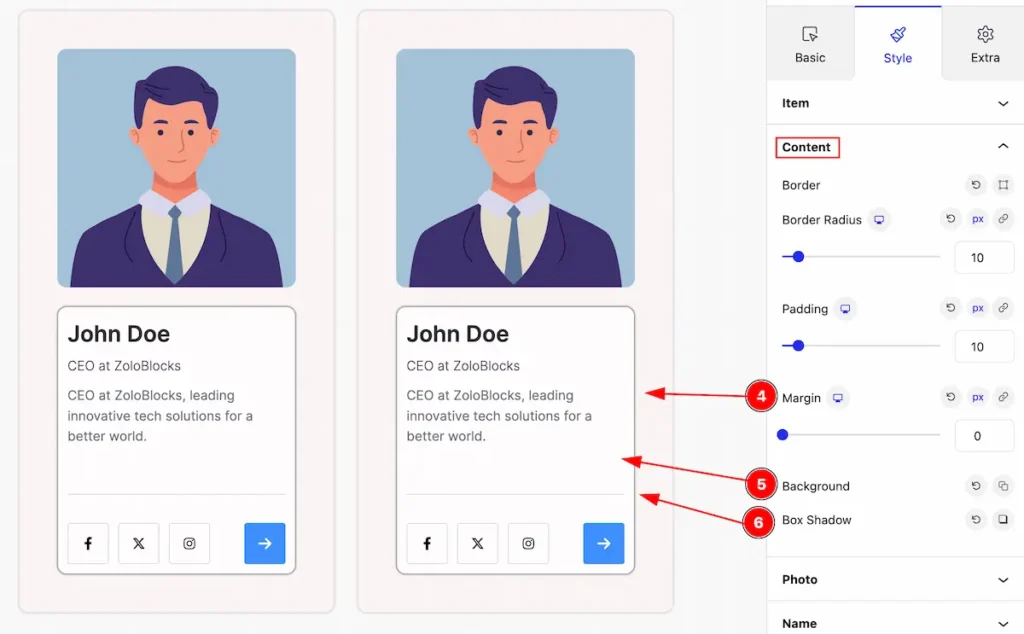
Task: Select the first card's profile photo
Action: coord(176,168)
